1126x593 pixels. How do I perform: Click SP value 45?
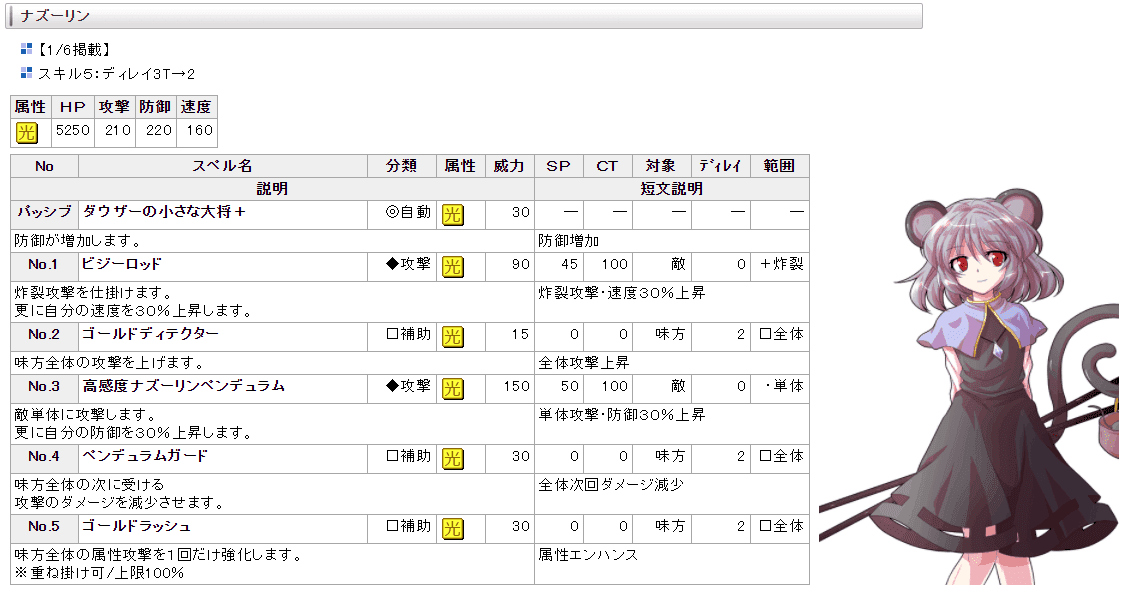tap(569, 264)
